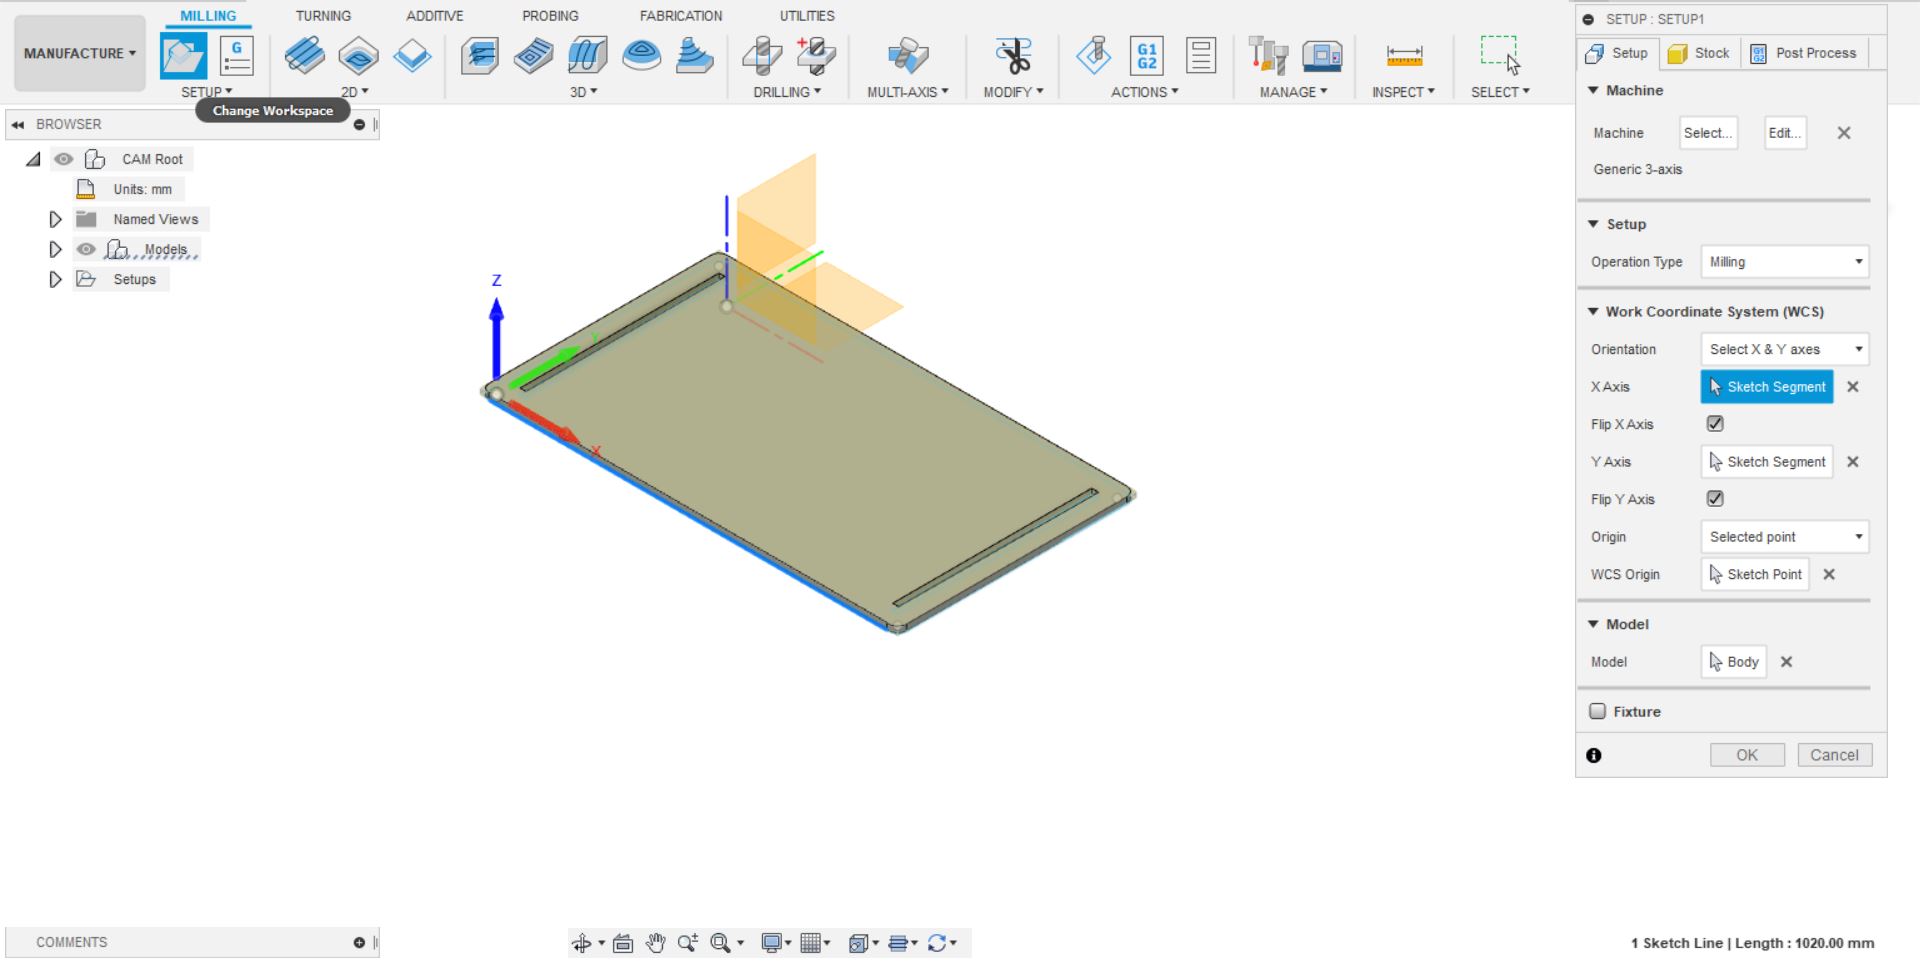Click the machine Edit... button
This screenshot has width=1920, height=963.
pyautogui.click(x=1785, y=133)
